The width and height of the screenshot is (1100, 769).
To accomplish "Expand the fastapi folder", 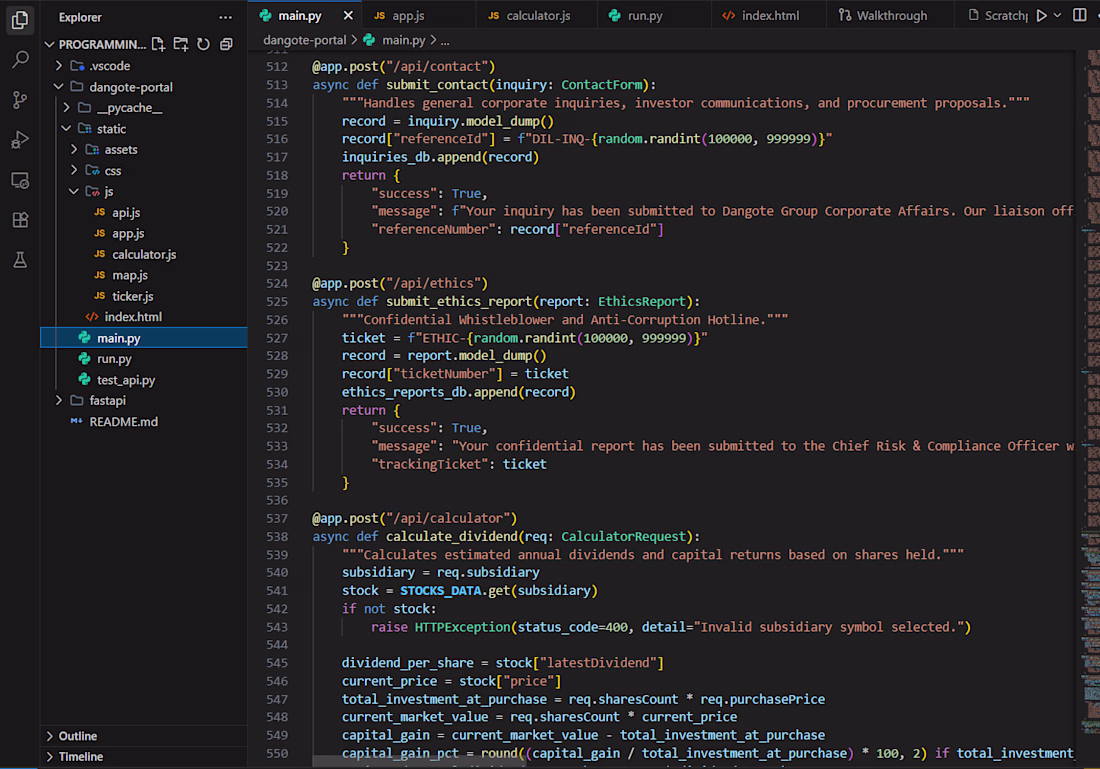I will tap(59, 401).
